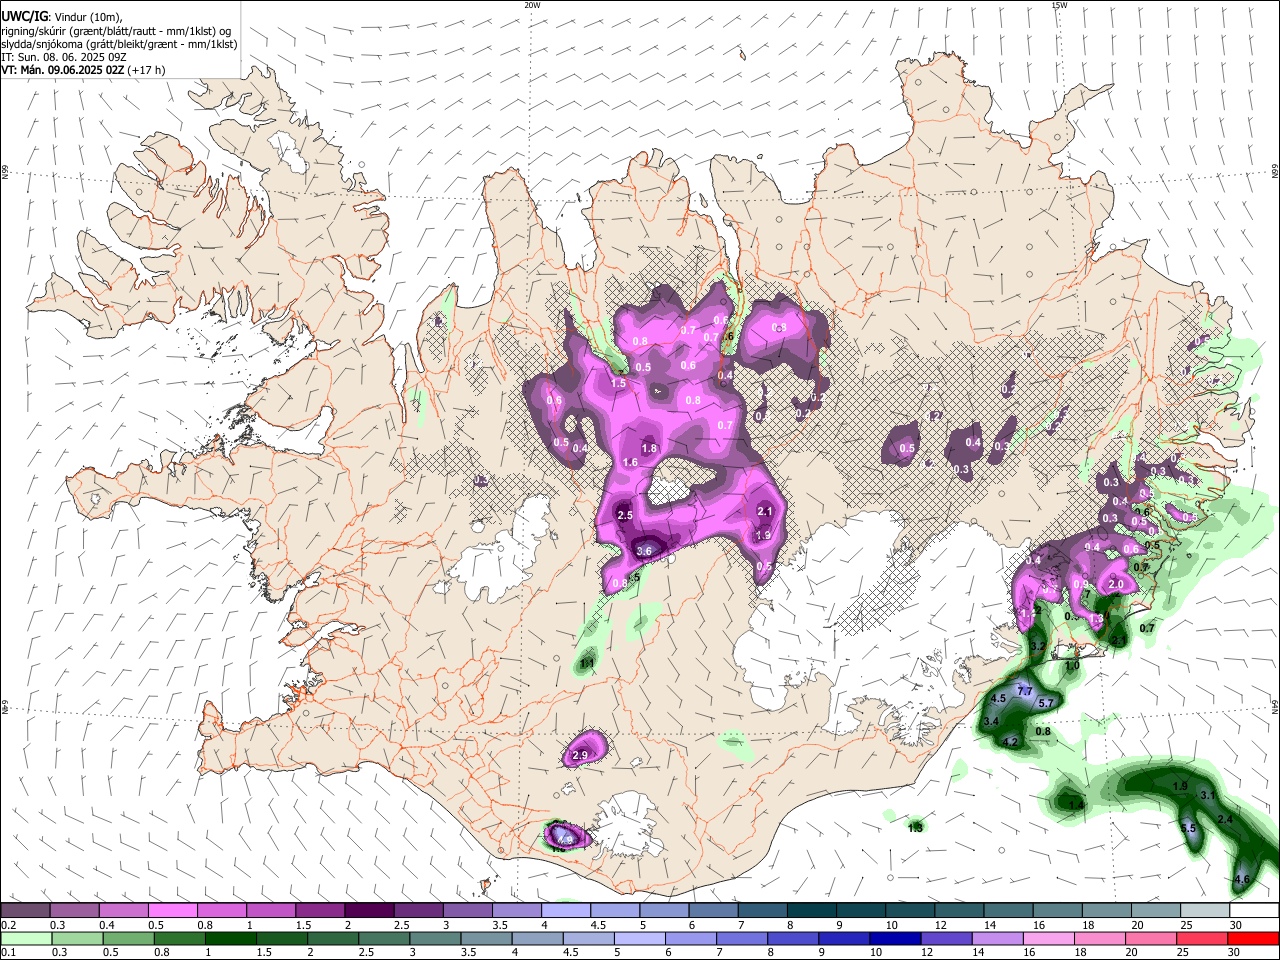Click the rainfall value 5.5 offshore

1188,829
